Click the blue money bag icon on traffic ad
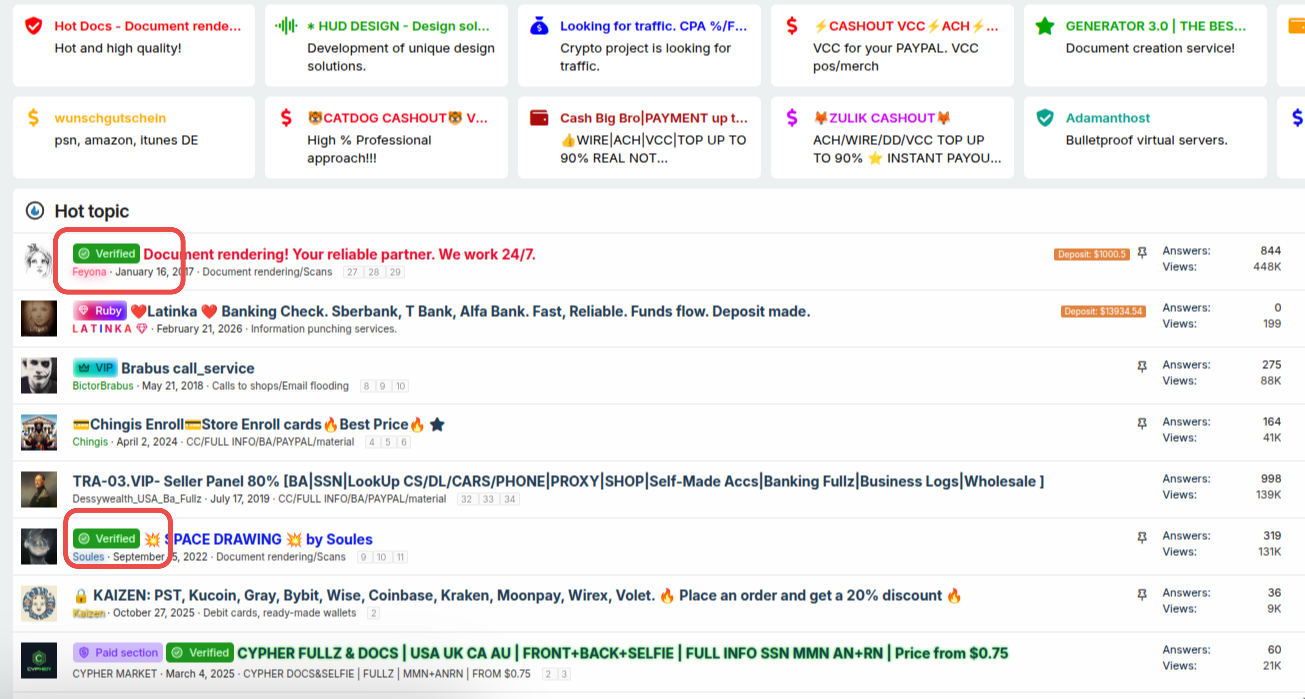1305x699 pixels. pyautogui.click(x=539, y=26)
